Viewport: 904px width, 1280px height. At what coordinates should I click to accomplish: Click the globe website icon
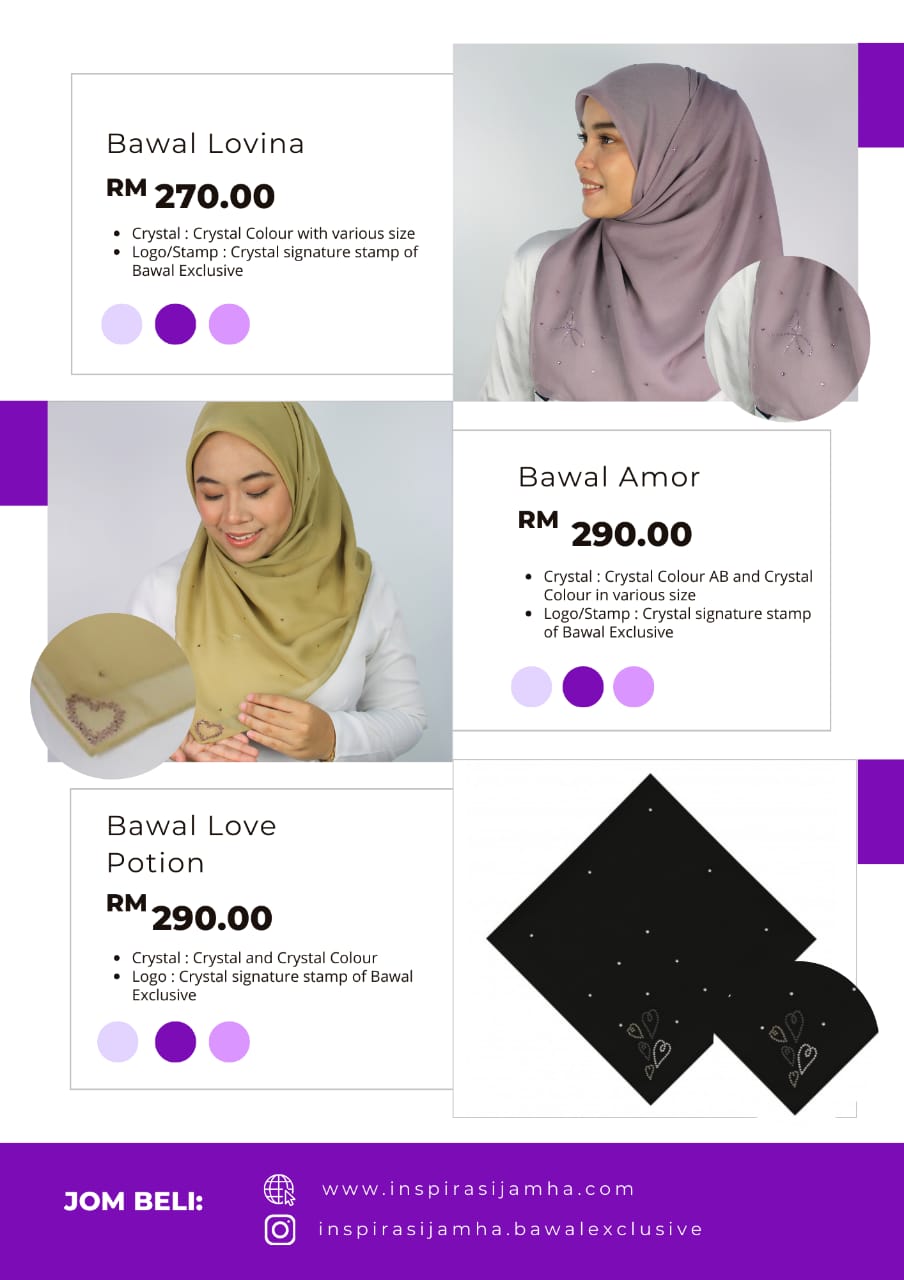pyautogui.click(x=280, y=1190)
